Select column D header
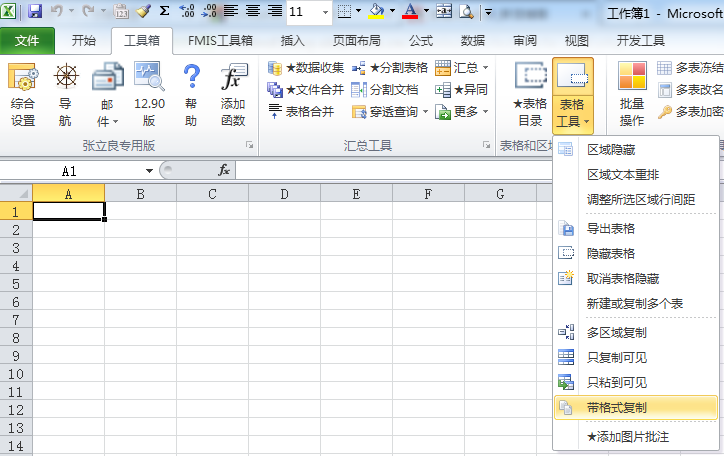Image resolution: width=724 pixels, height=456 pixels. (x=284, y=194)
